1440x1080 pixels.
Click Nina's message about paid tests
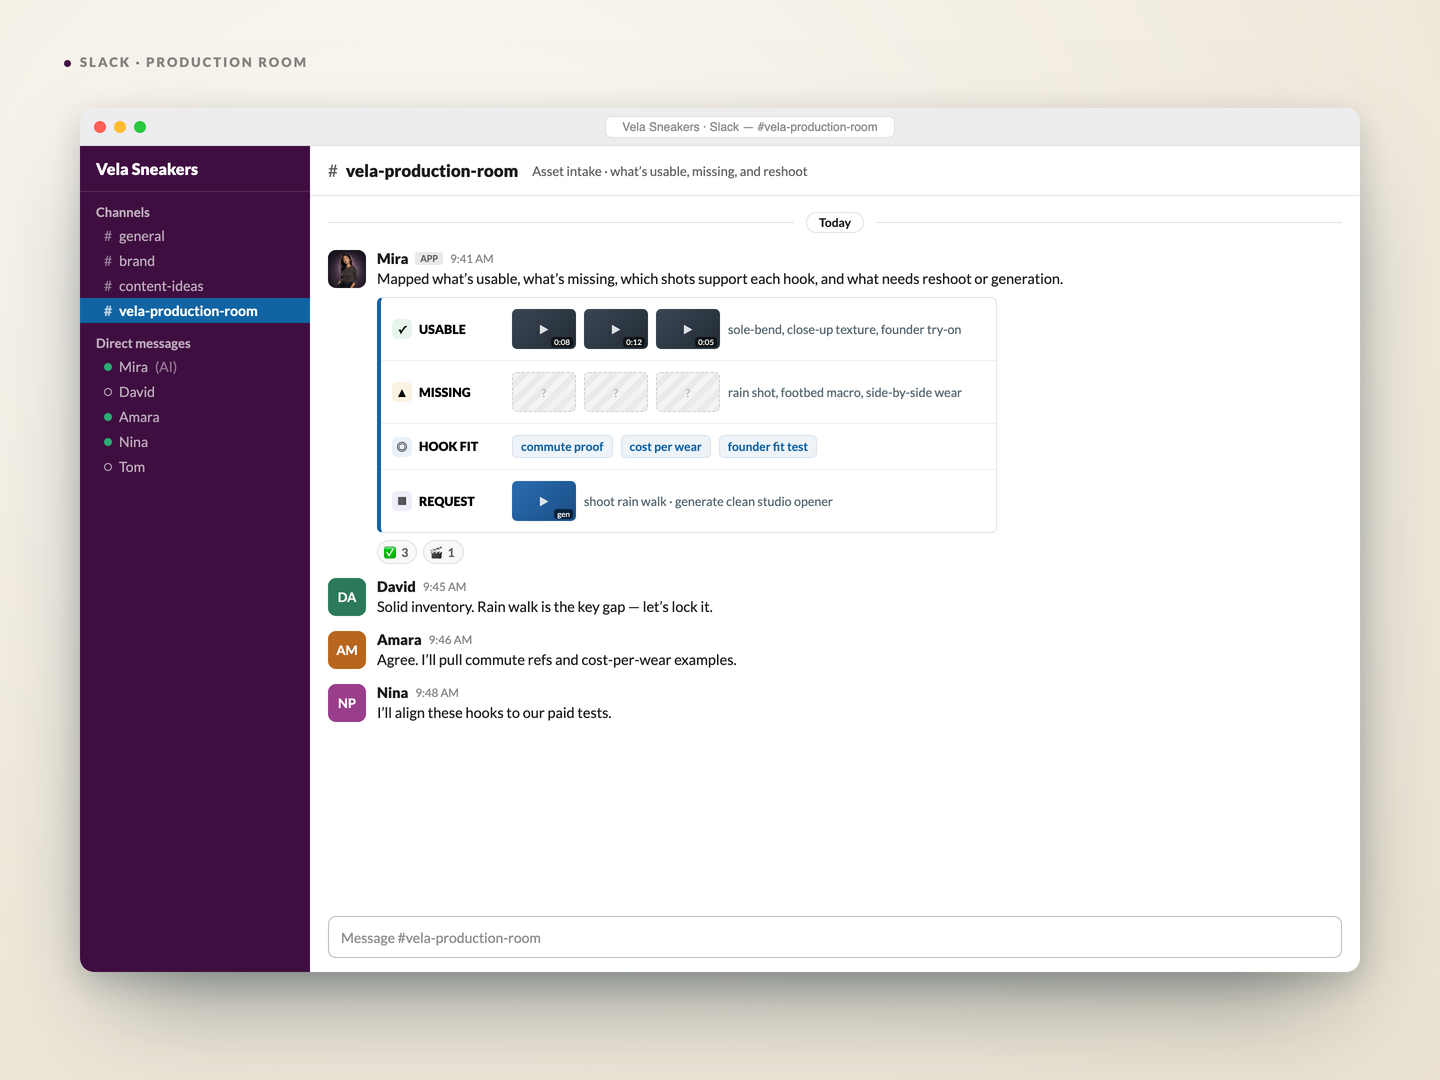click(494, 713)
